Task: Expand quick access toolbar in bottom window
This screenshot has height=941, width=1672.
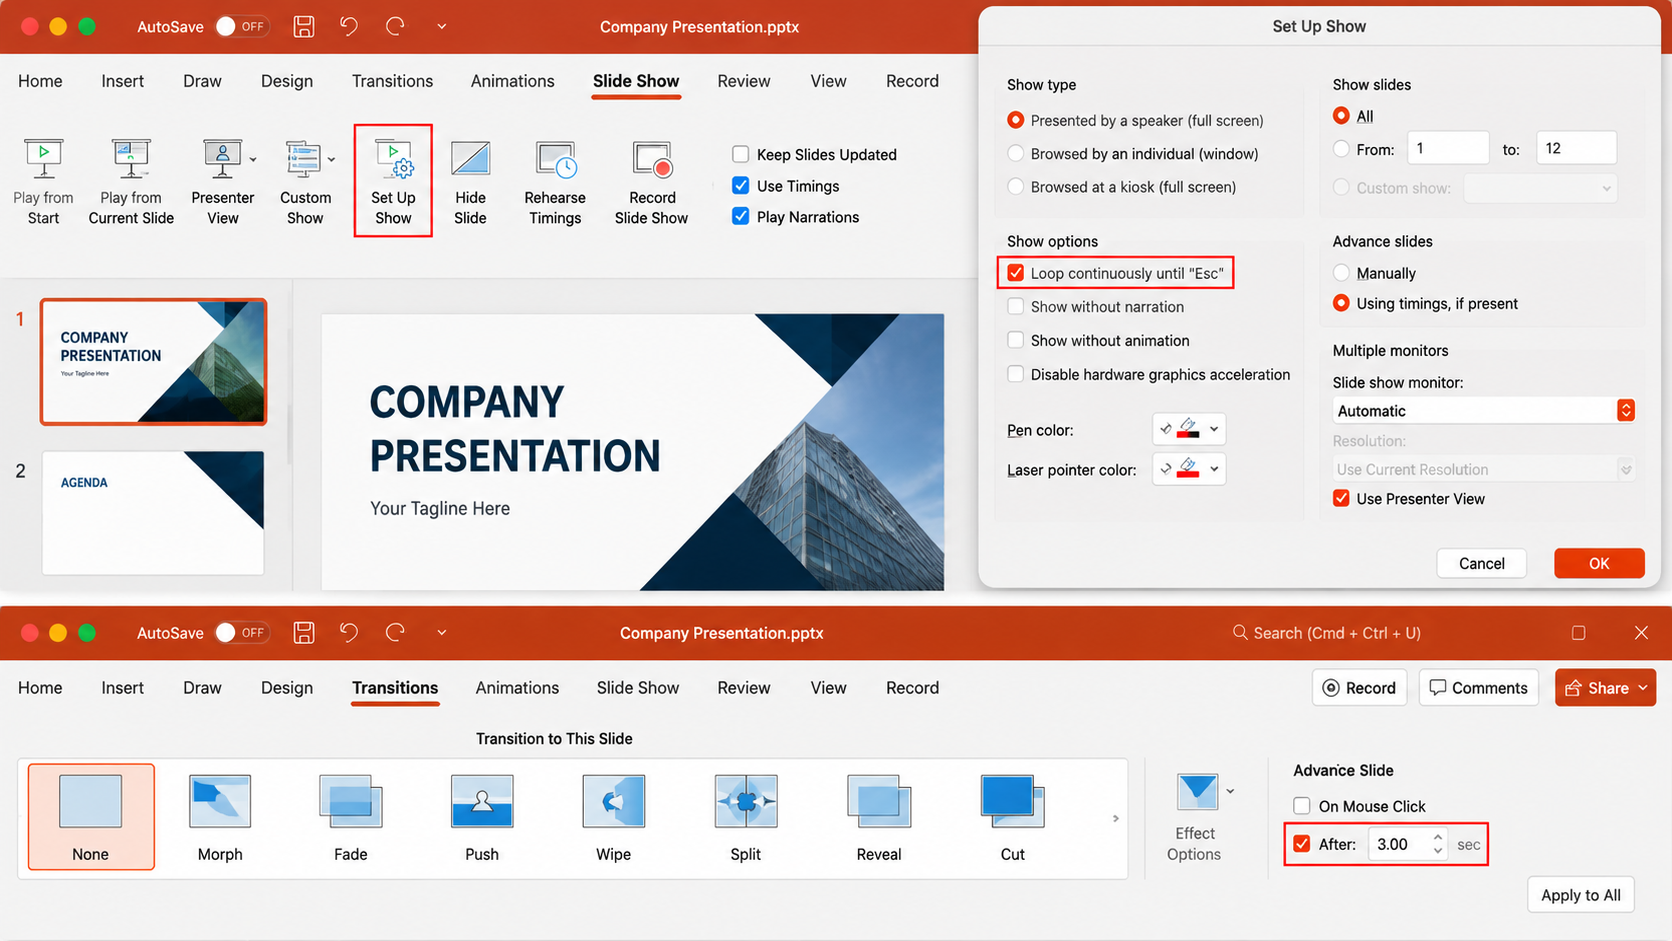Action: pyautogui.click(x=441, y=632)
